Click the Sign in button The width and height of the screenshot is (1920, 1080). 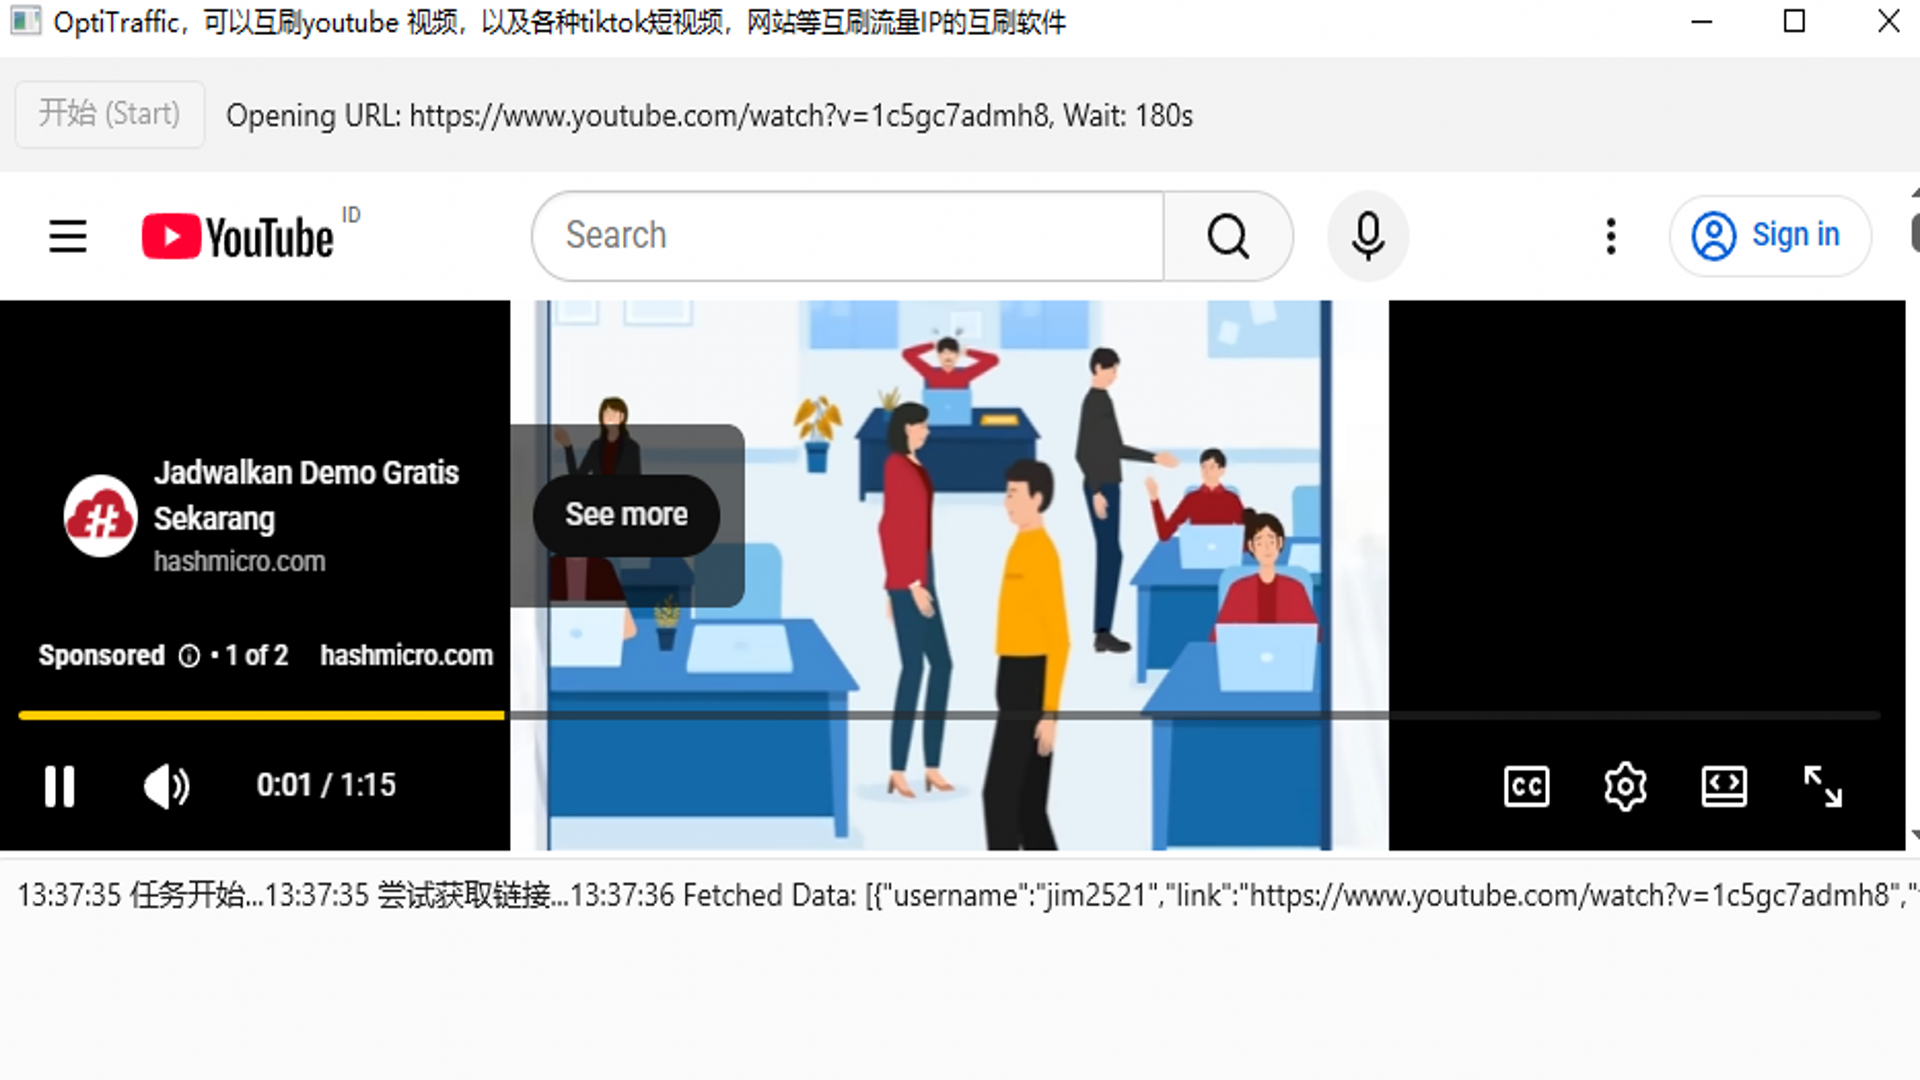click(1768, 236)
